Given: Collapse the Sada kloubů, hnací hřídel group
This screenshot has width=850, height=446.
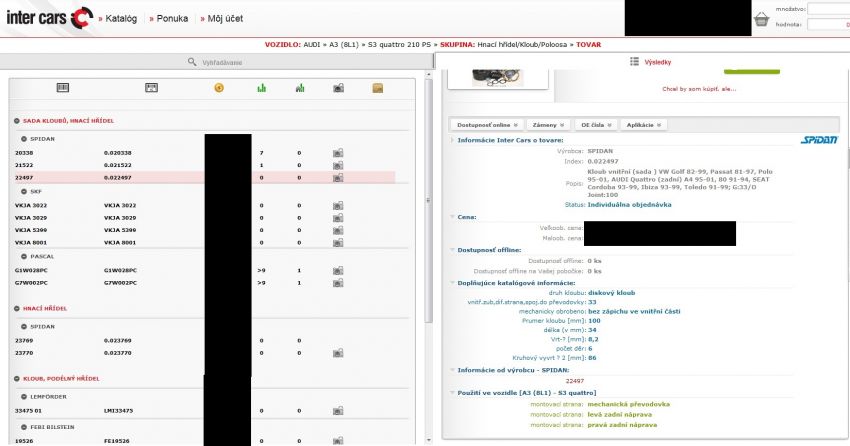Looking at the screenshot, I should (x=17, y=121).
